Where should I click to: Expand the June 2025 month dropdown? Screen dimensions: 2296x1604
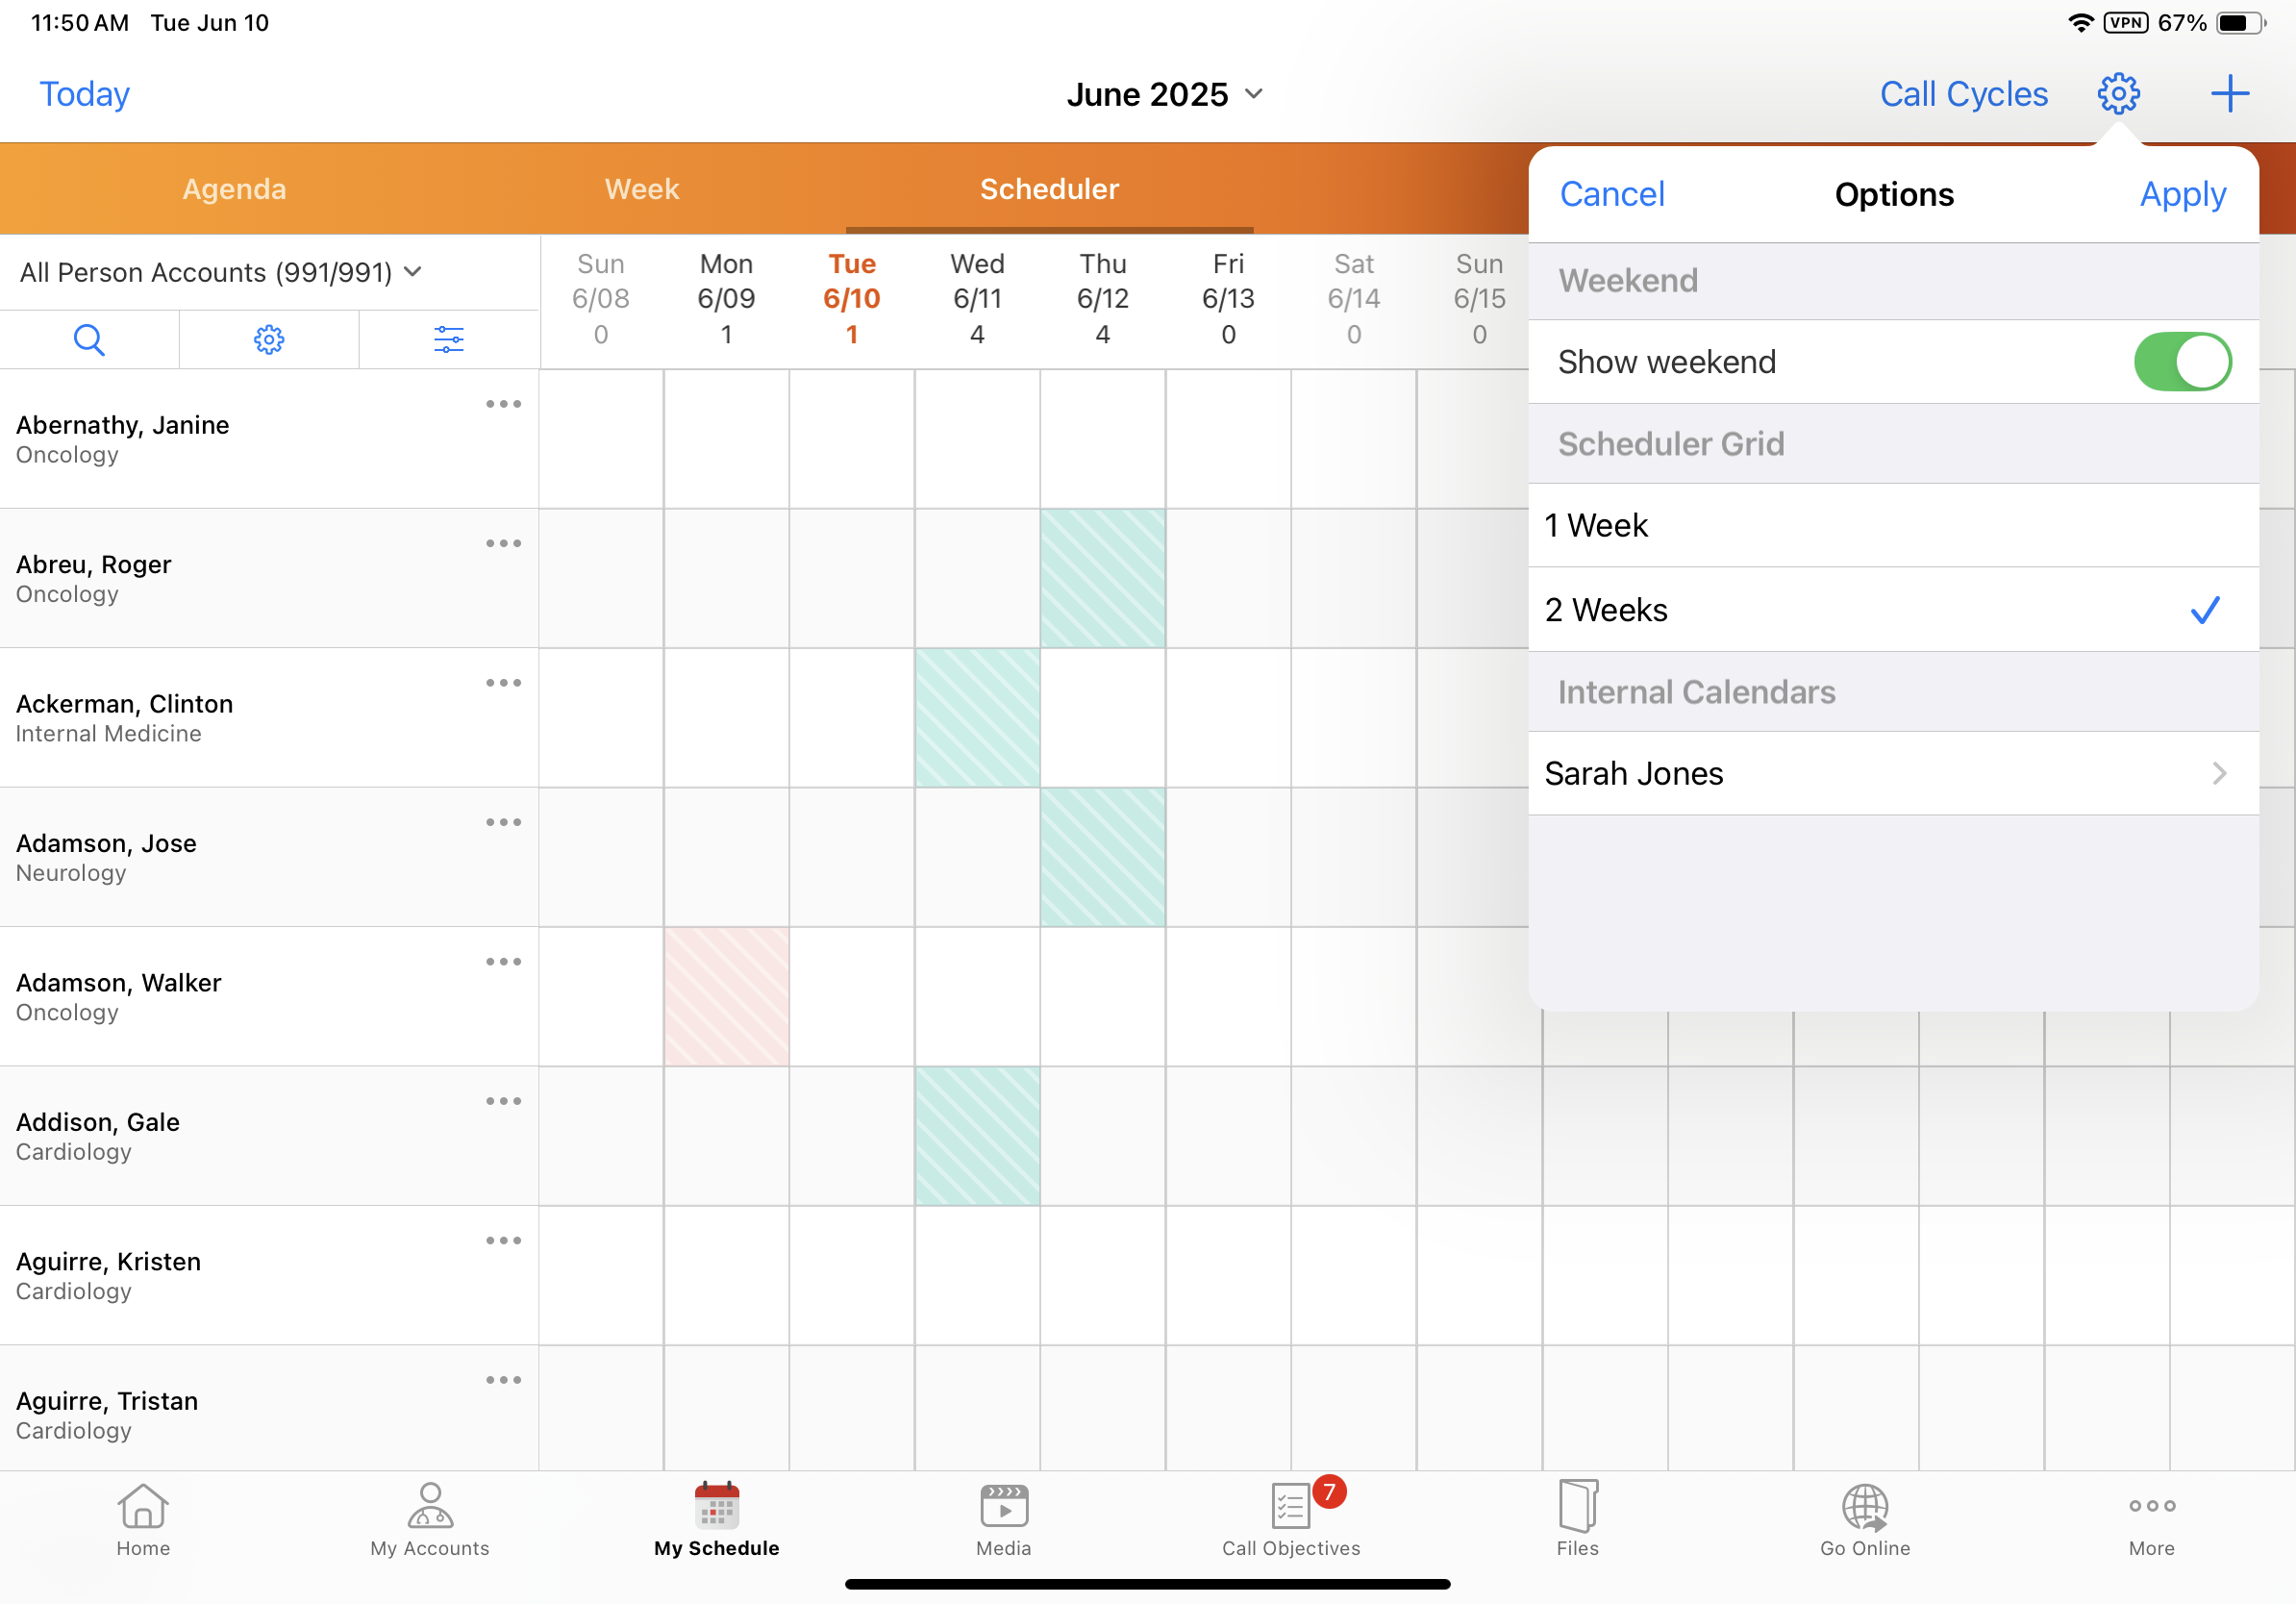tap(1165, 94)
